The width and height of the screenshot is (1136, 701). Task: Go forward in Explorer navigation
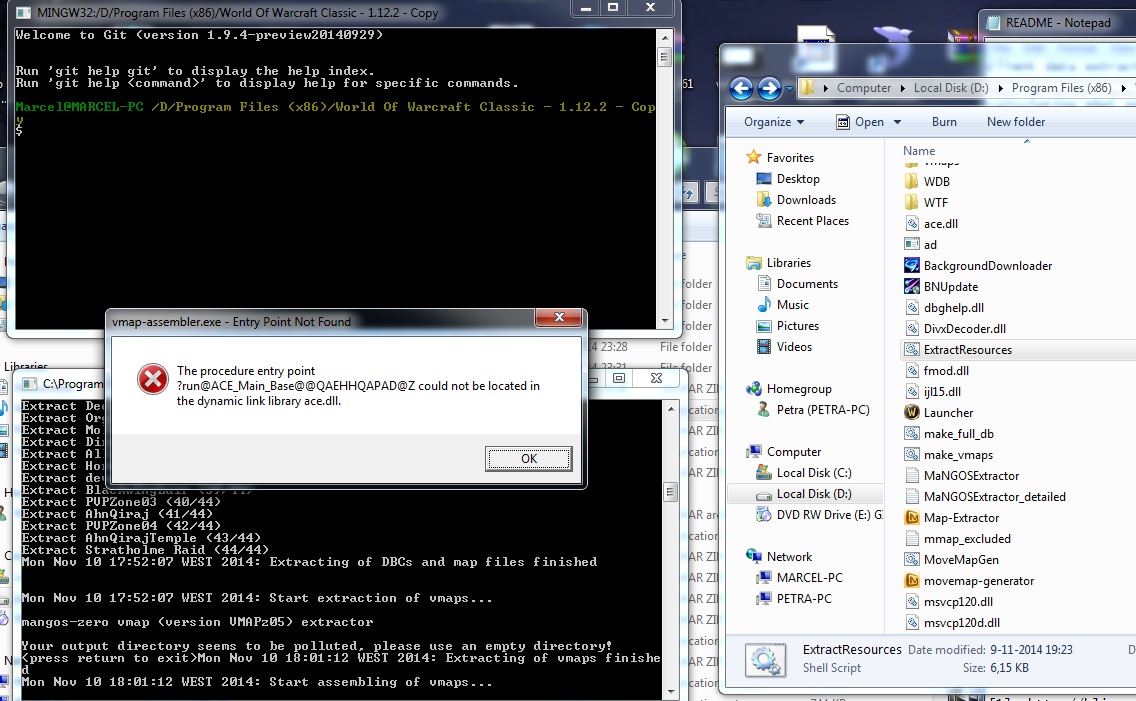tap(769, 88)
